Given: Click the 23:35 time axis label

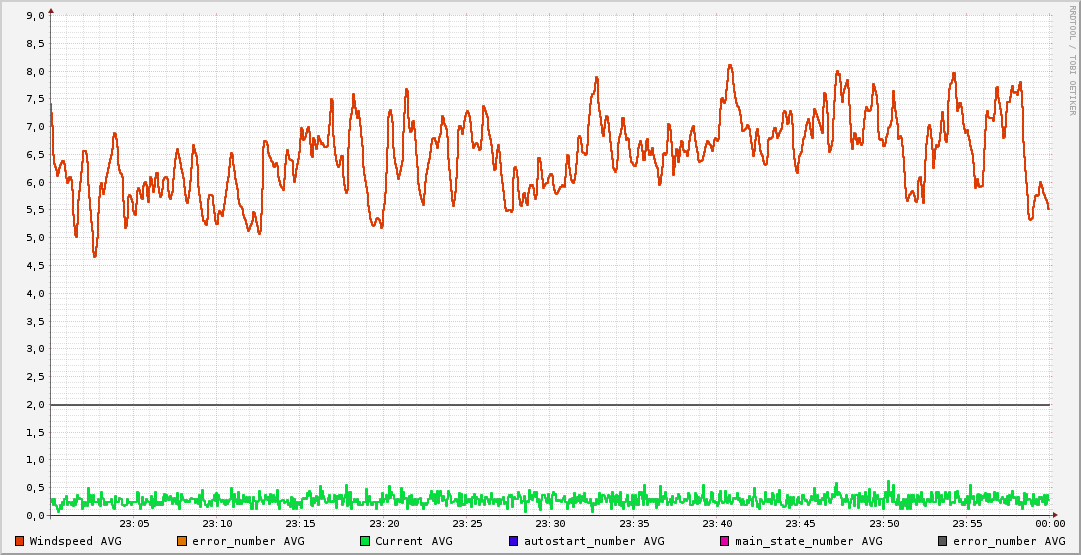Looking at the screenshot, I should coord(634,525).
